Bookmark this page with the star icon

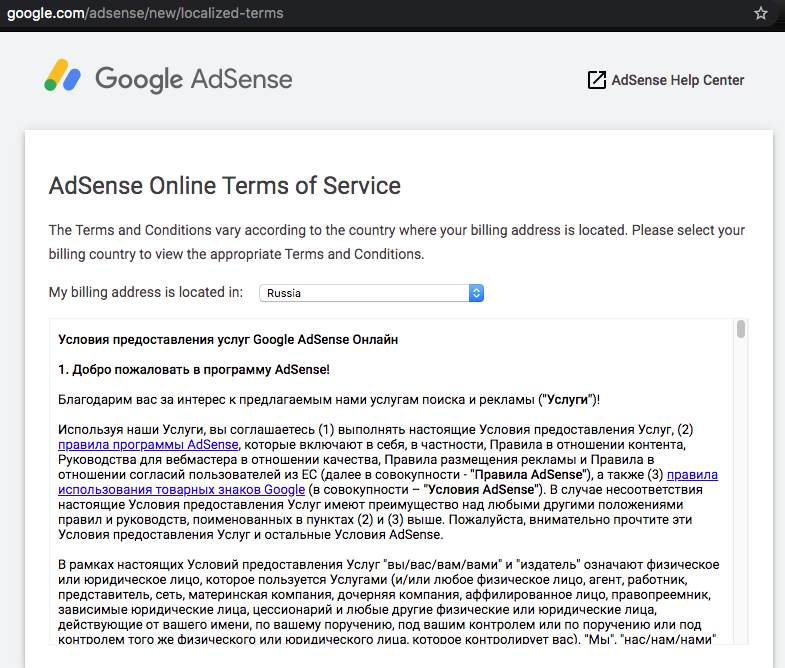(760, 13)
